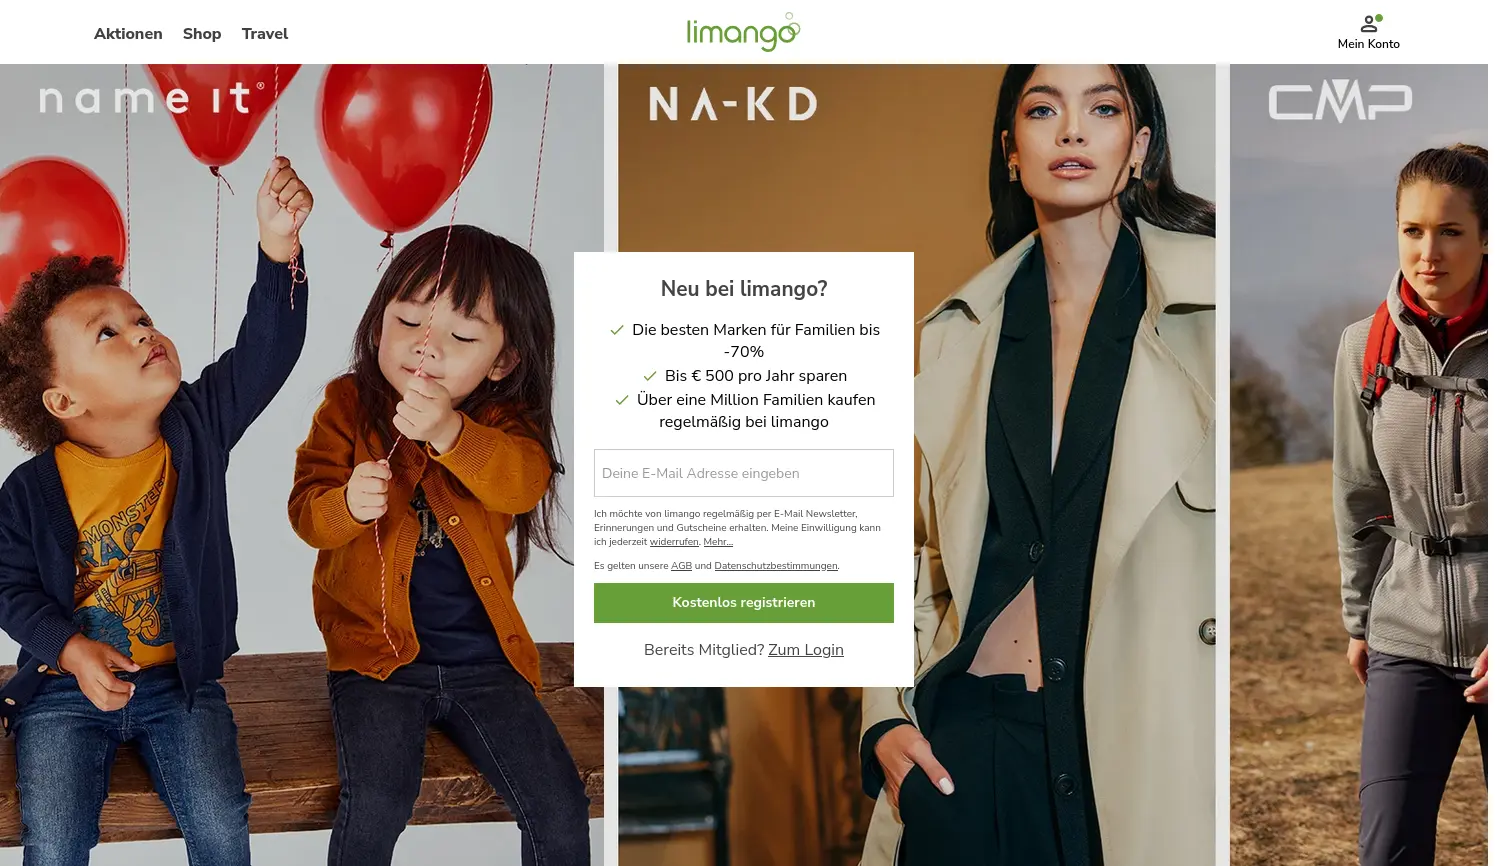This screenshot has width=1500, height=866.
Task: Click the name it brand logo
Action: pos(152,98)
